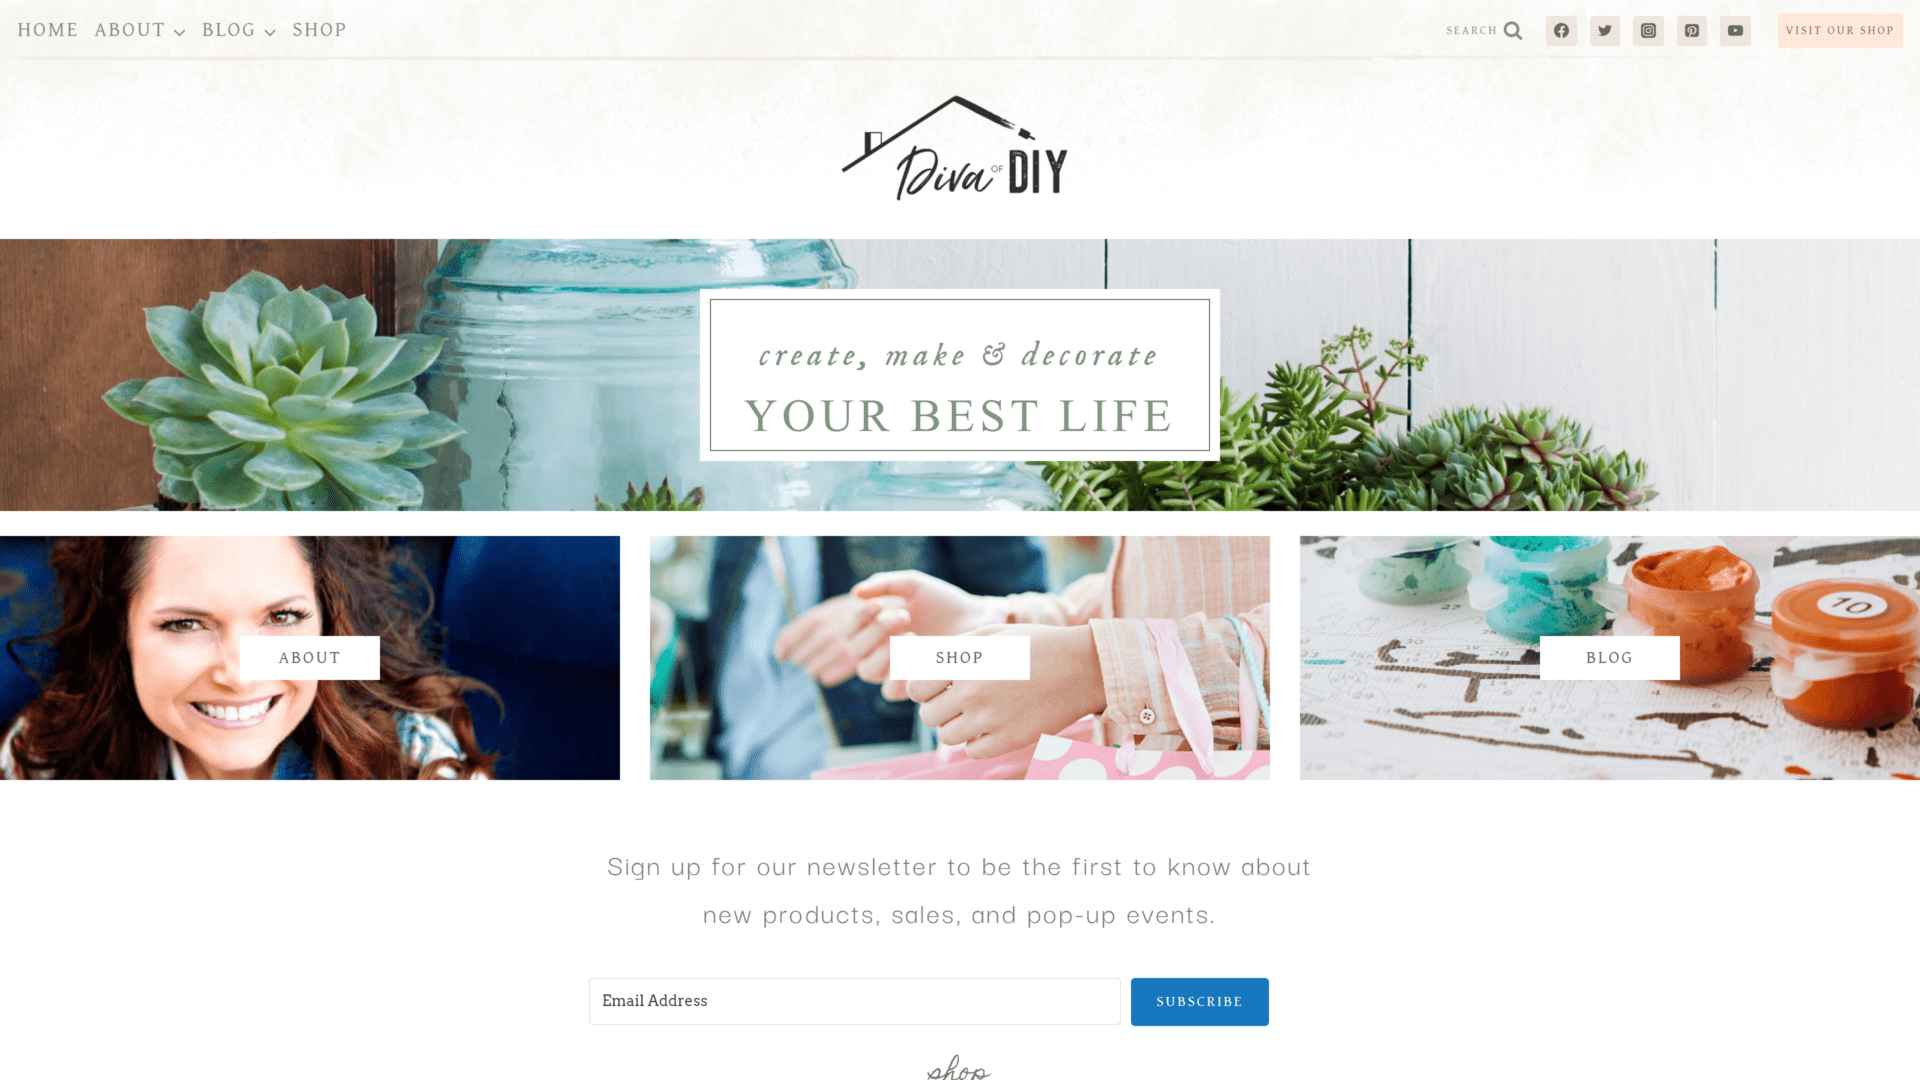Click the ABOUT section thumbnail image
1920x1080 pixels.
coord(310,657)
